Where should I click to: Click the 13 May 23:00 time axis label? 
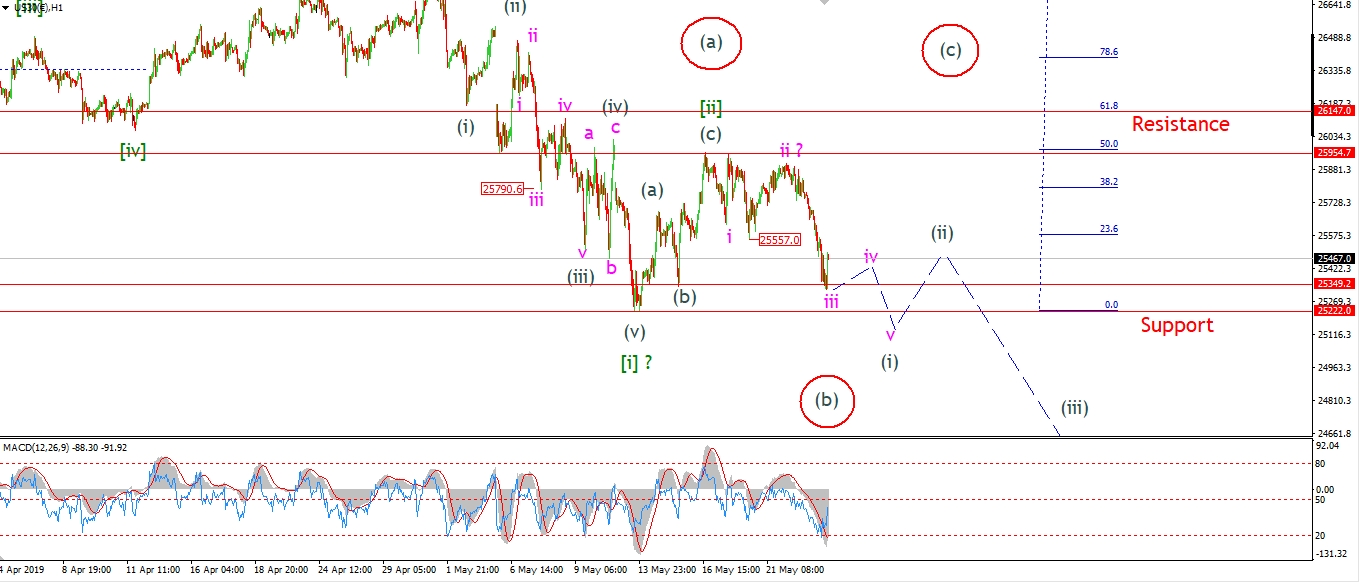[x=668, y=570]
